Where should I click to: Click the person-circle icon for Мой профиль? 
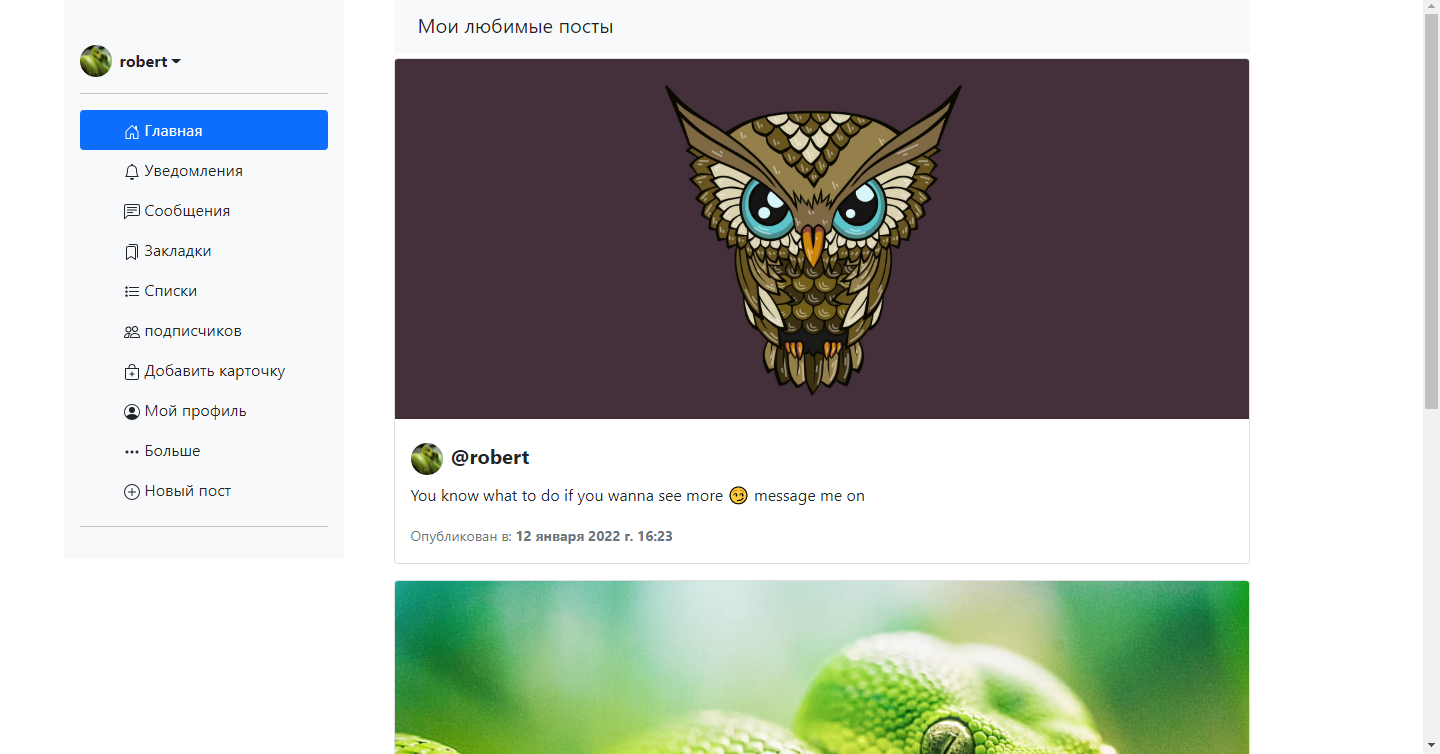point(132,411)
